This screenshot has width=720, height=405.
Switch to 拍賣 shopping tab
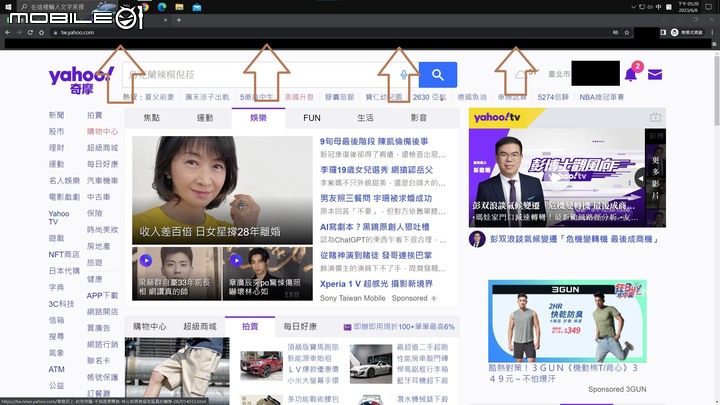coord(250,326)
